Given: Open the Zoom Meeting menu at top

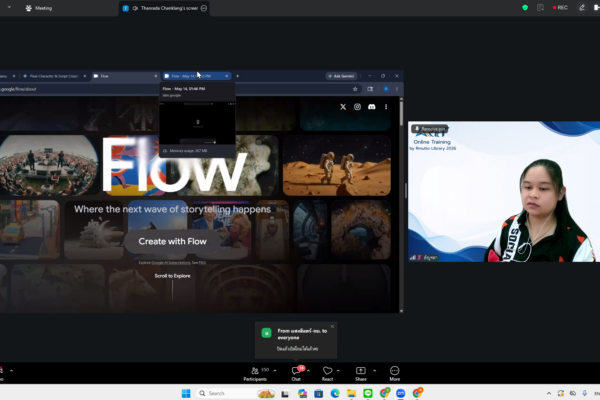Looking at the screenshot, I should click(x=39, y=8).
